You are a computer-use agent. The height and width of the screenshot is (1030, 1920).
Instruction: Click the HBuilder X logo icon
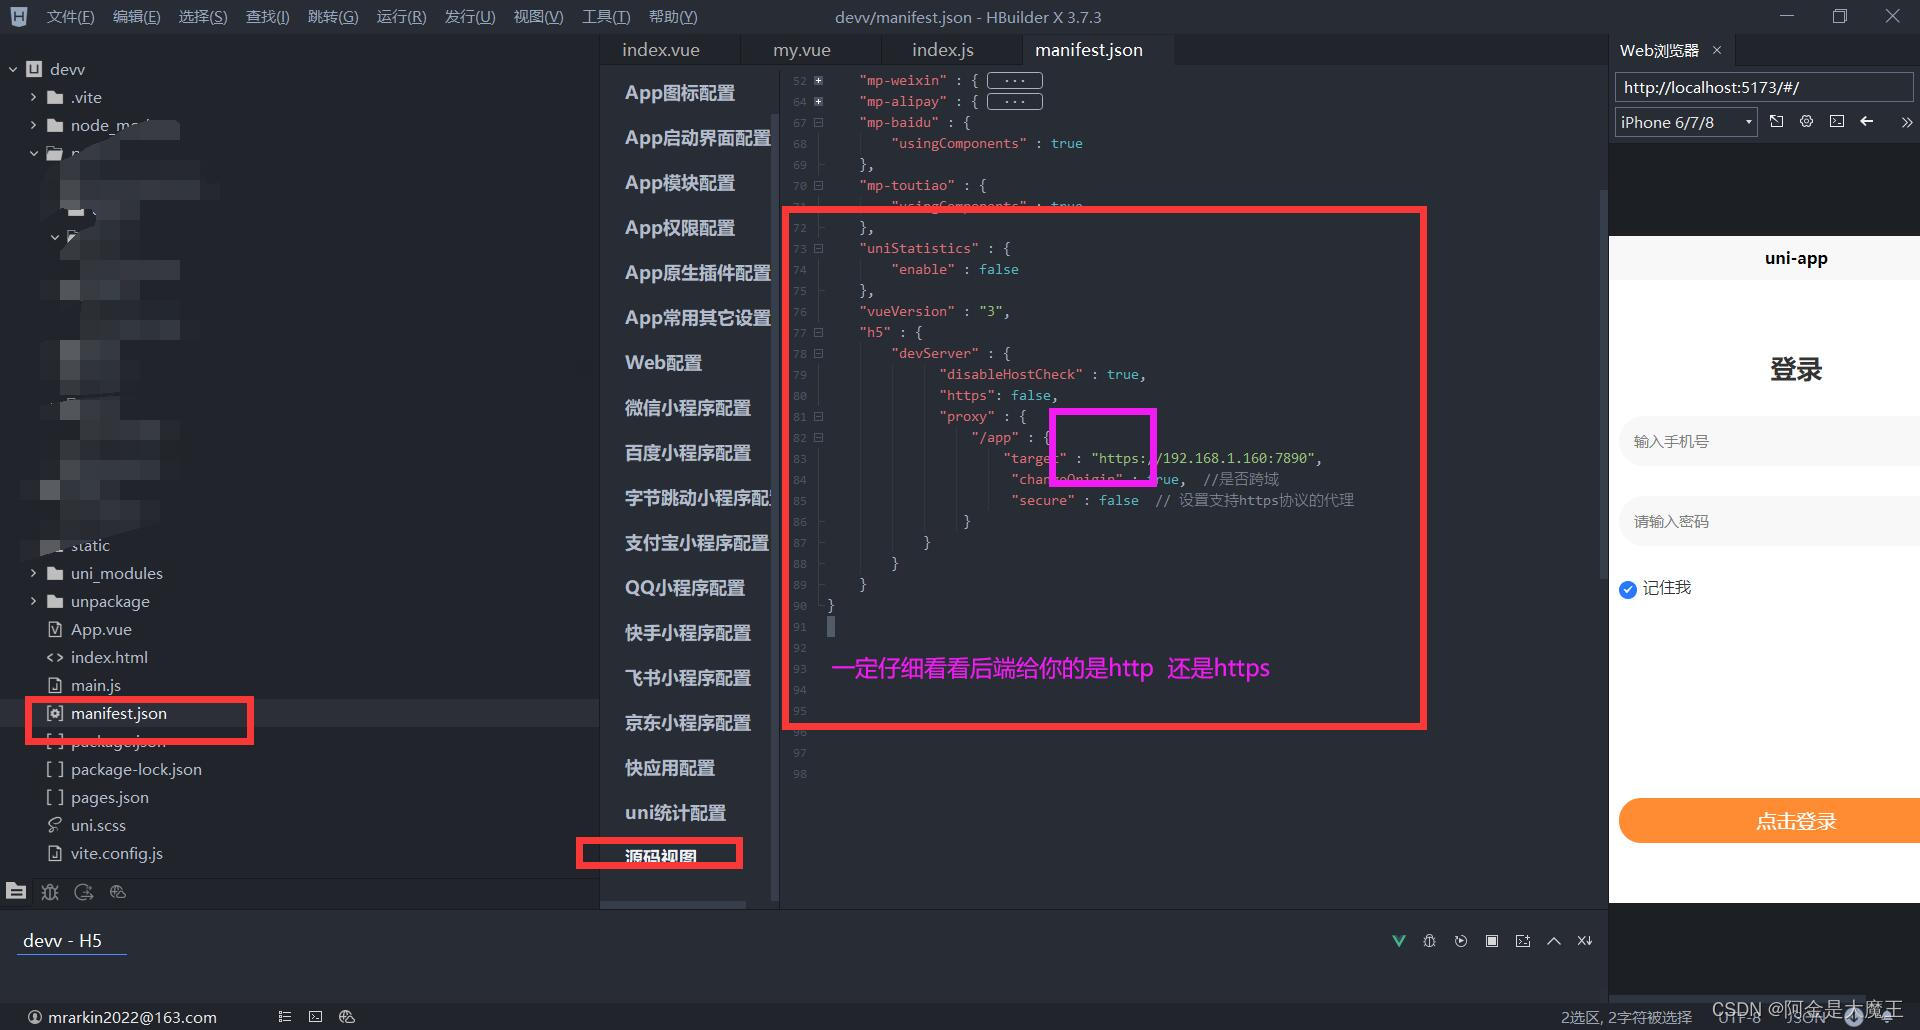pyautogui.click(x=18, y=17)
